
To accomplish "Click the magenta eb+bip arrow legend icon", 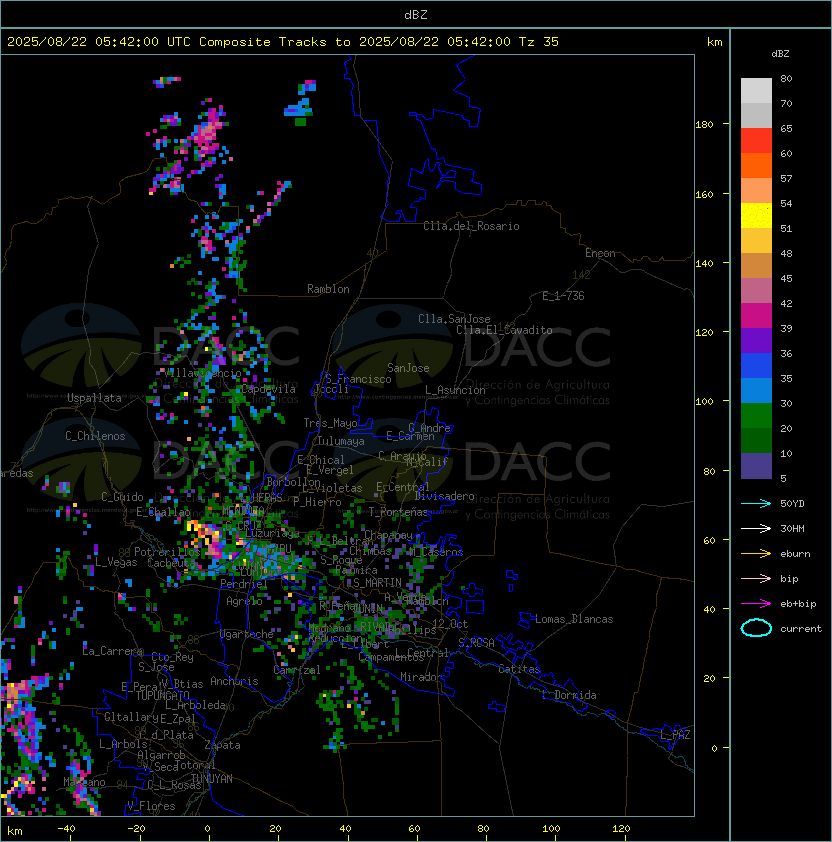I will pyautogui.click(x=756, y=604).
